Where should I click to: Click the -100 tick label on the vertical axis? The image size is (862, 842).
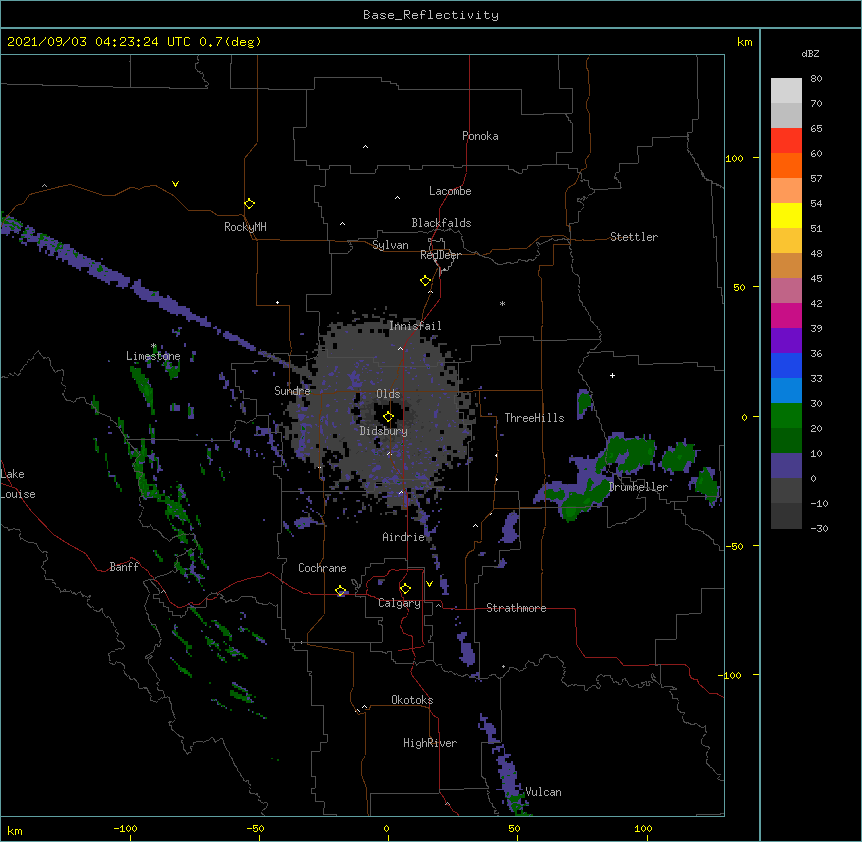tap(731, 675)
